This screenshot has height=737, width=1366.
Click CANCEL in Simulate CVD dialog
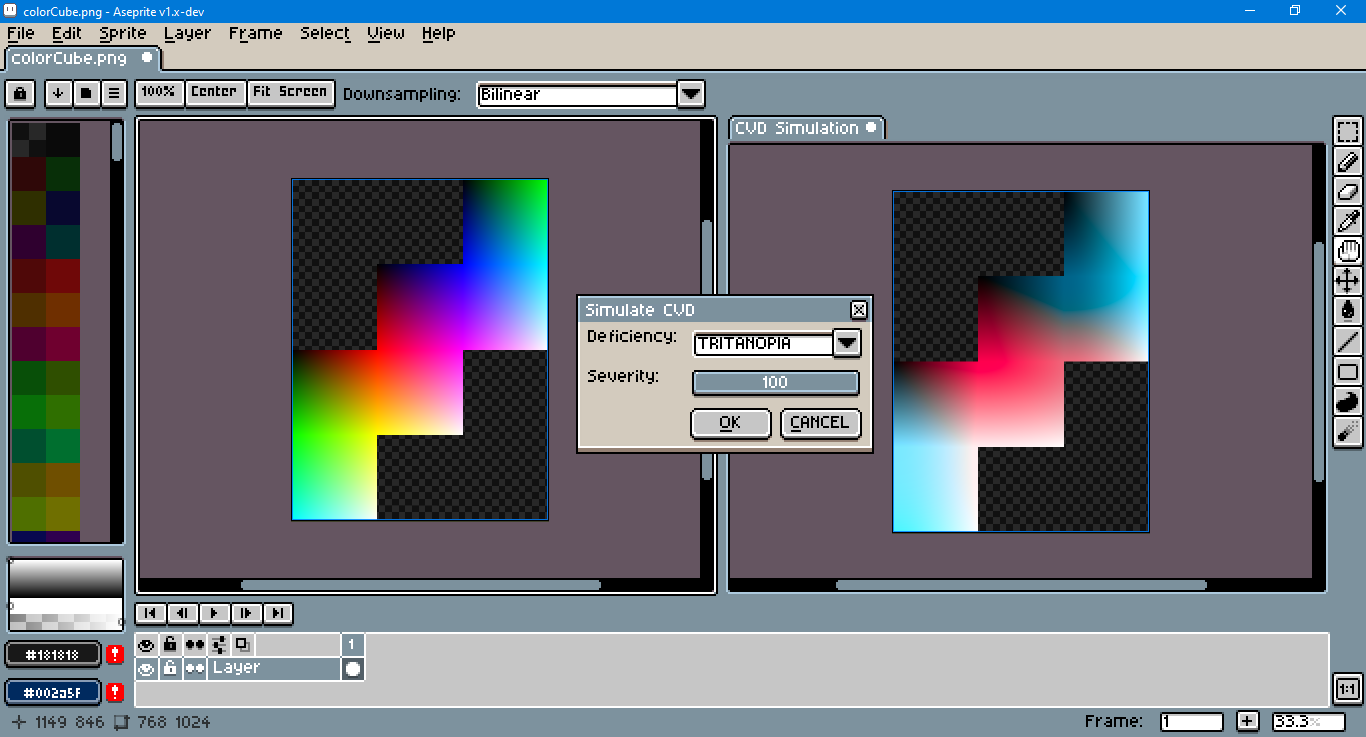pyautogui.click(x=820, y=423)
